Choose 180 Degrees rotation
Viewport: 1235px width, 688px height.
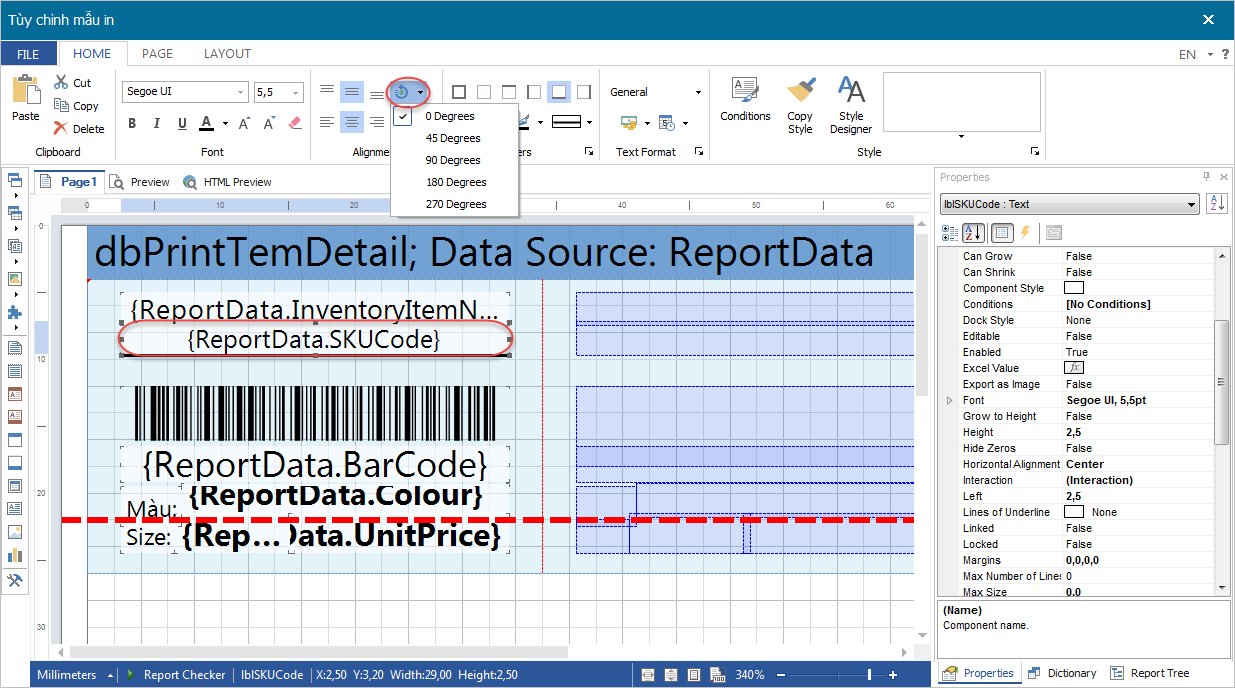coord(456,182)
